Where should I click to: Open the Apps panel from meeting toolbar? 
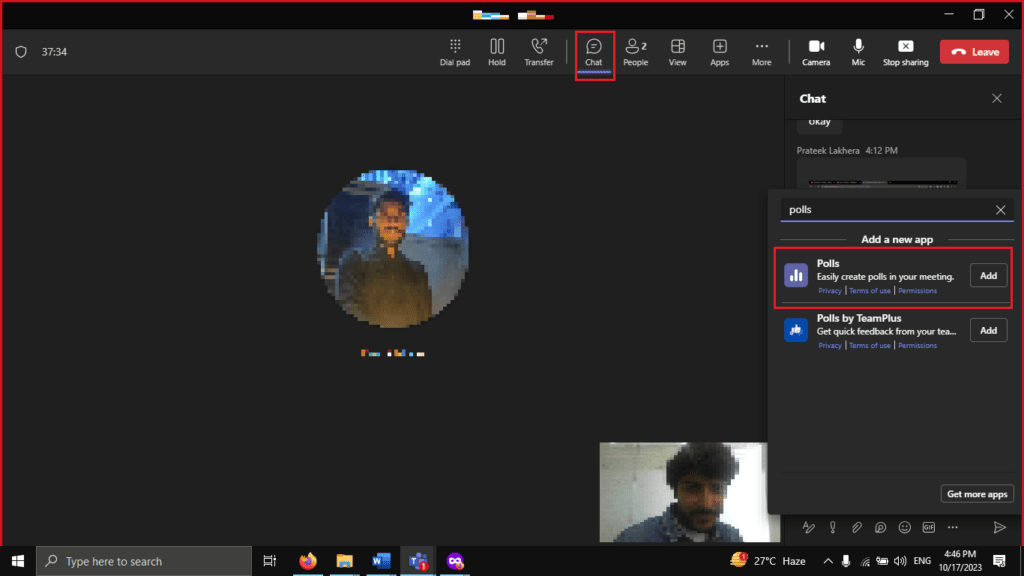click(x=719, y=51)
